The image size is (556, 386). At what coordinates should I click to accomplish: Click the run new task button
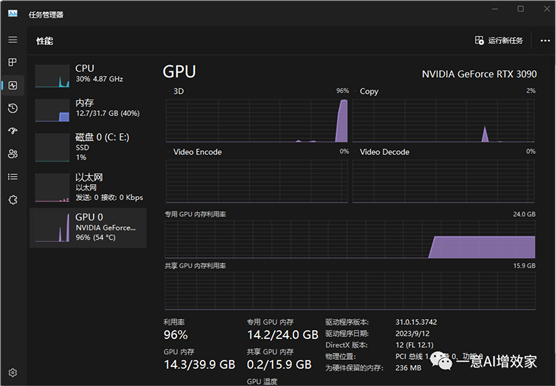click(x=499, y=41)
